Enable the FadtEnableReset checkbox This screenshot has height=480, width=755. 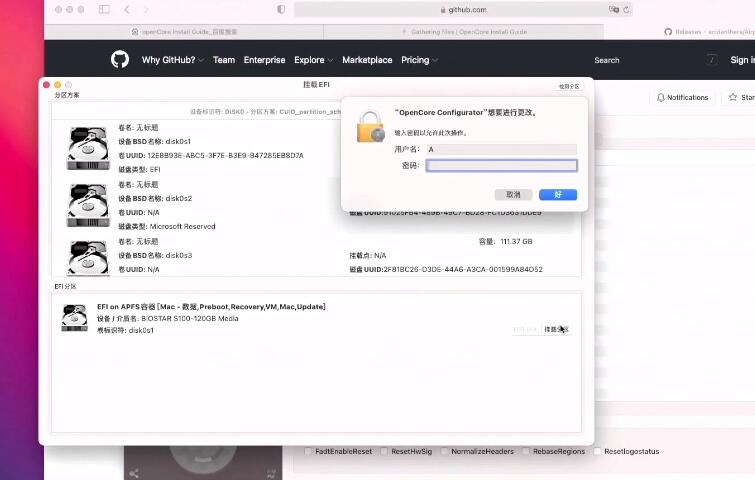click(x=308, y=451)
